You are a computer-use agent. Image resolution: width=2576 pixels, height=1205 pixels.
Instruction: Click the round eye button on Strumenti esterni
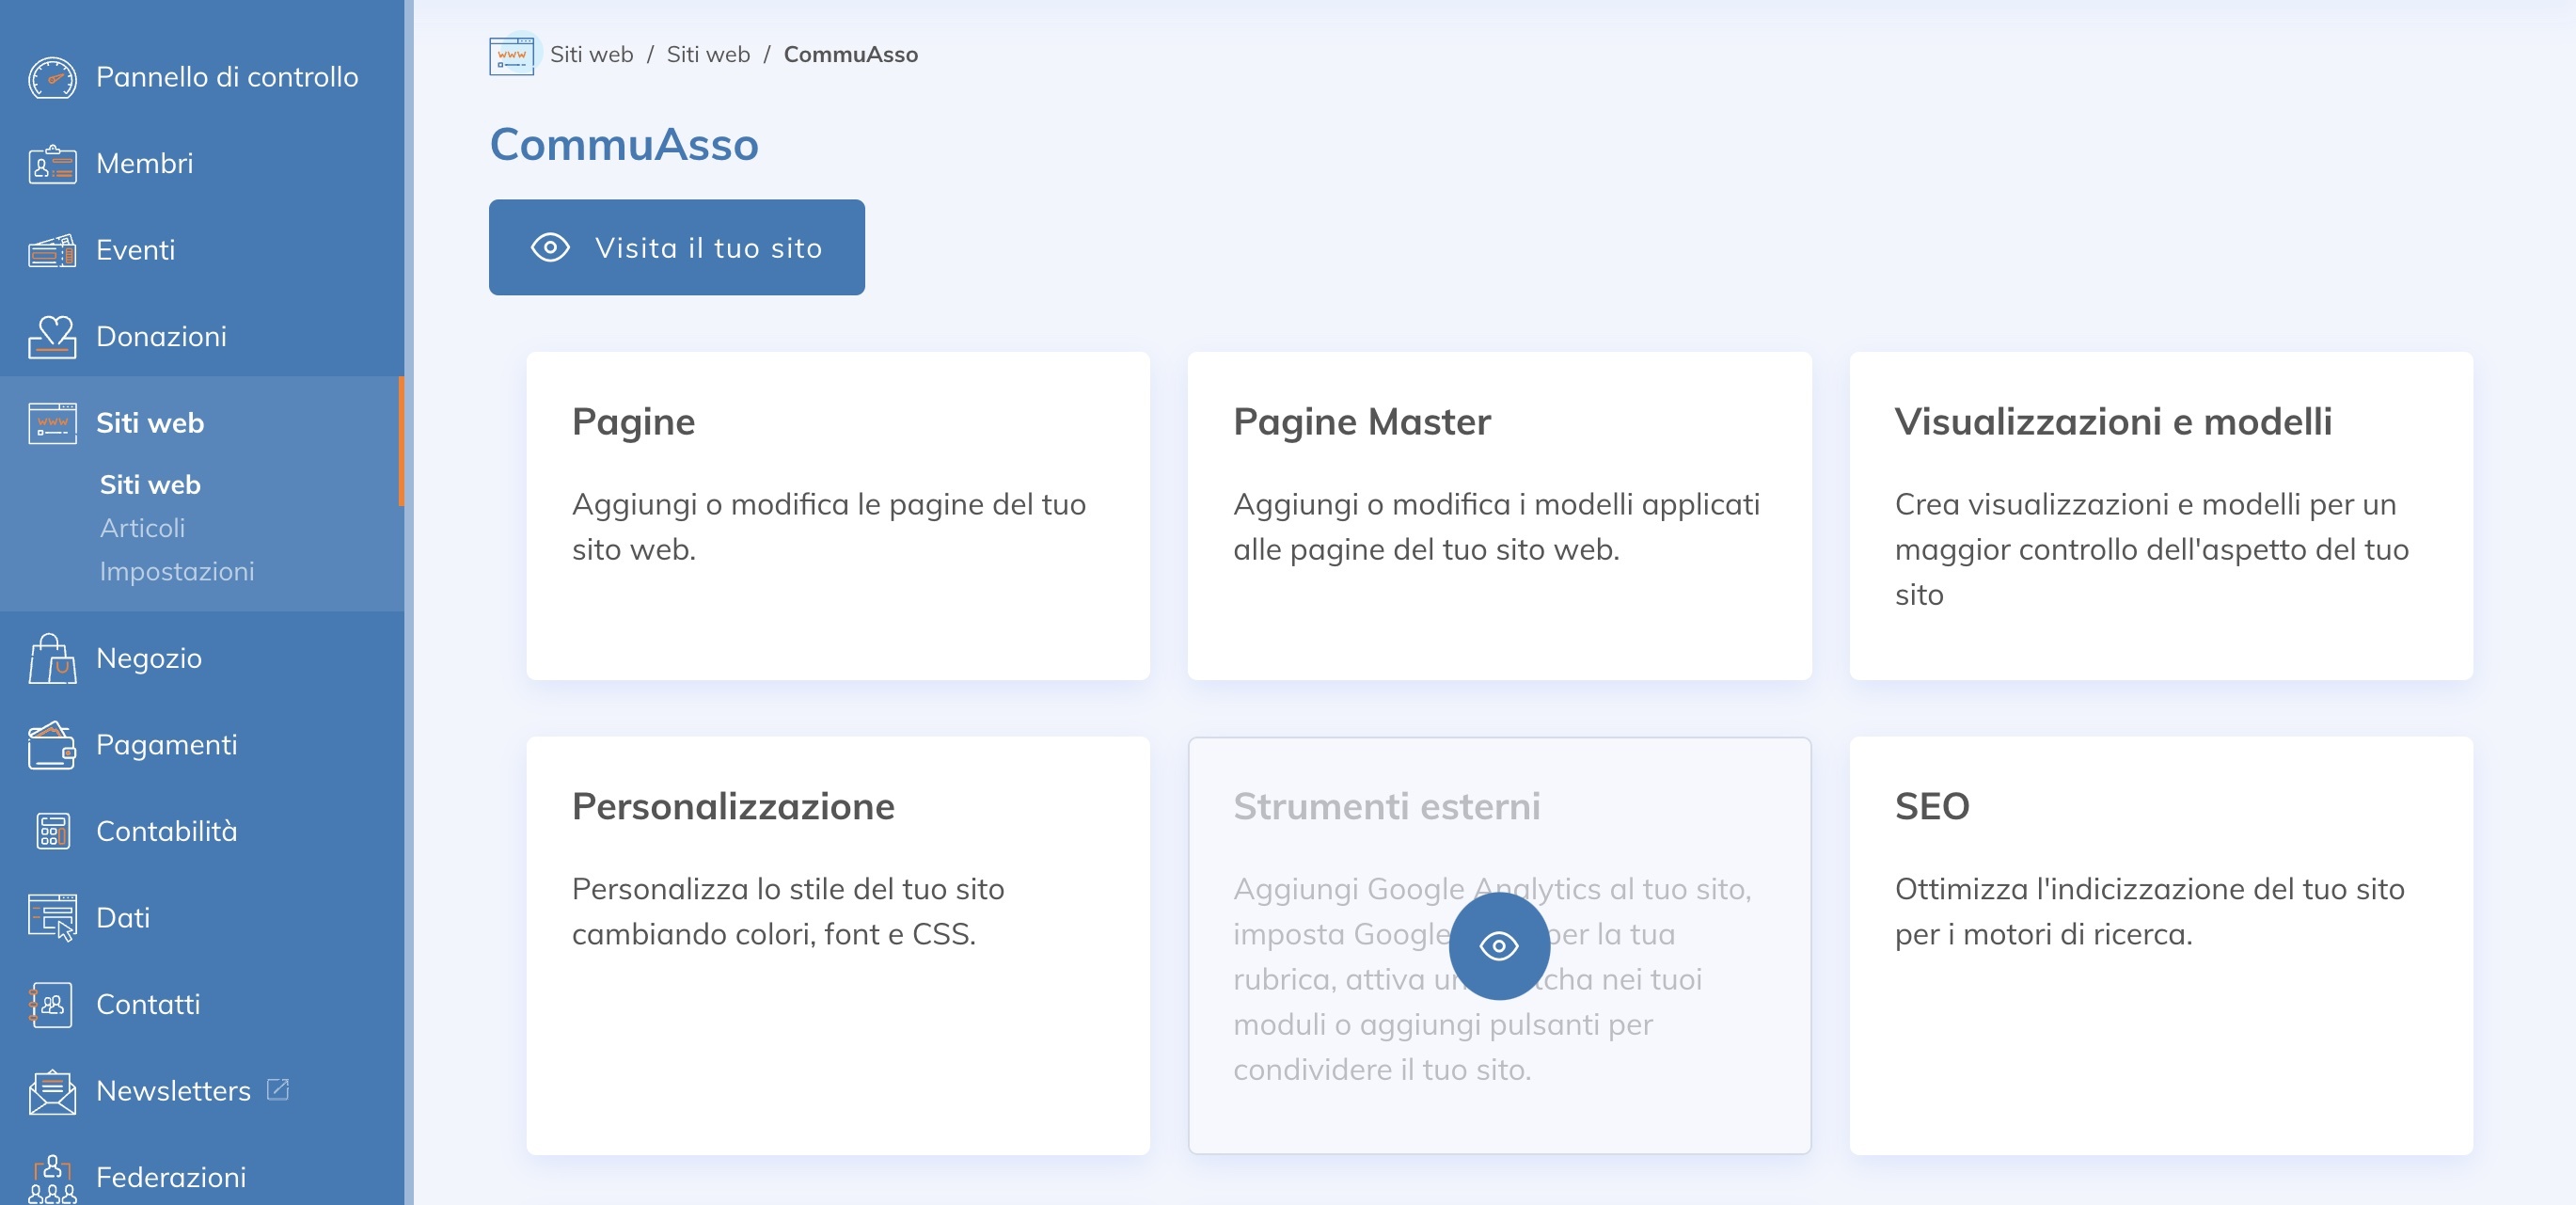point(1498,946)
